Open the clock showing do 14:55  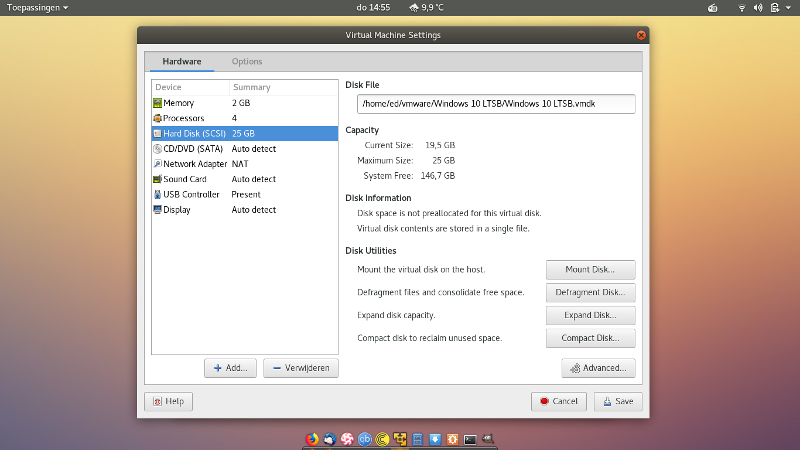click(373, 8)
